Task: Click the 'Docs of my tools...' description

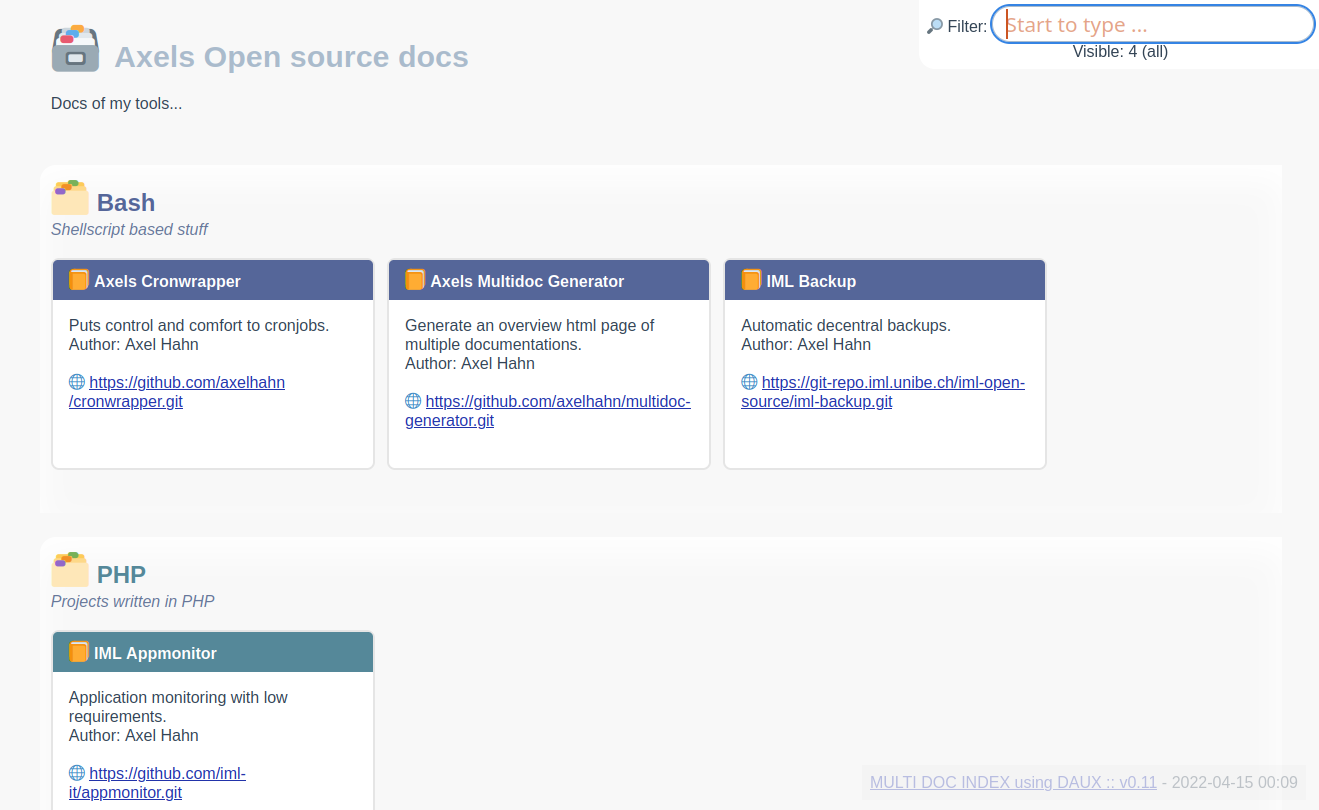Action: [116, 104]
